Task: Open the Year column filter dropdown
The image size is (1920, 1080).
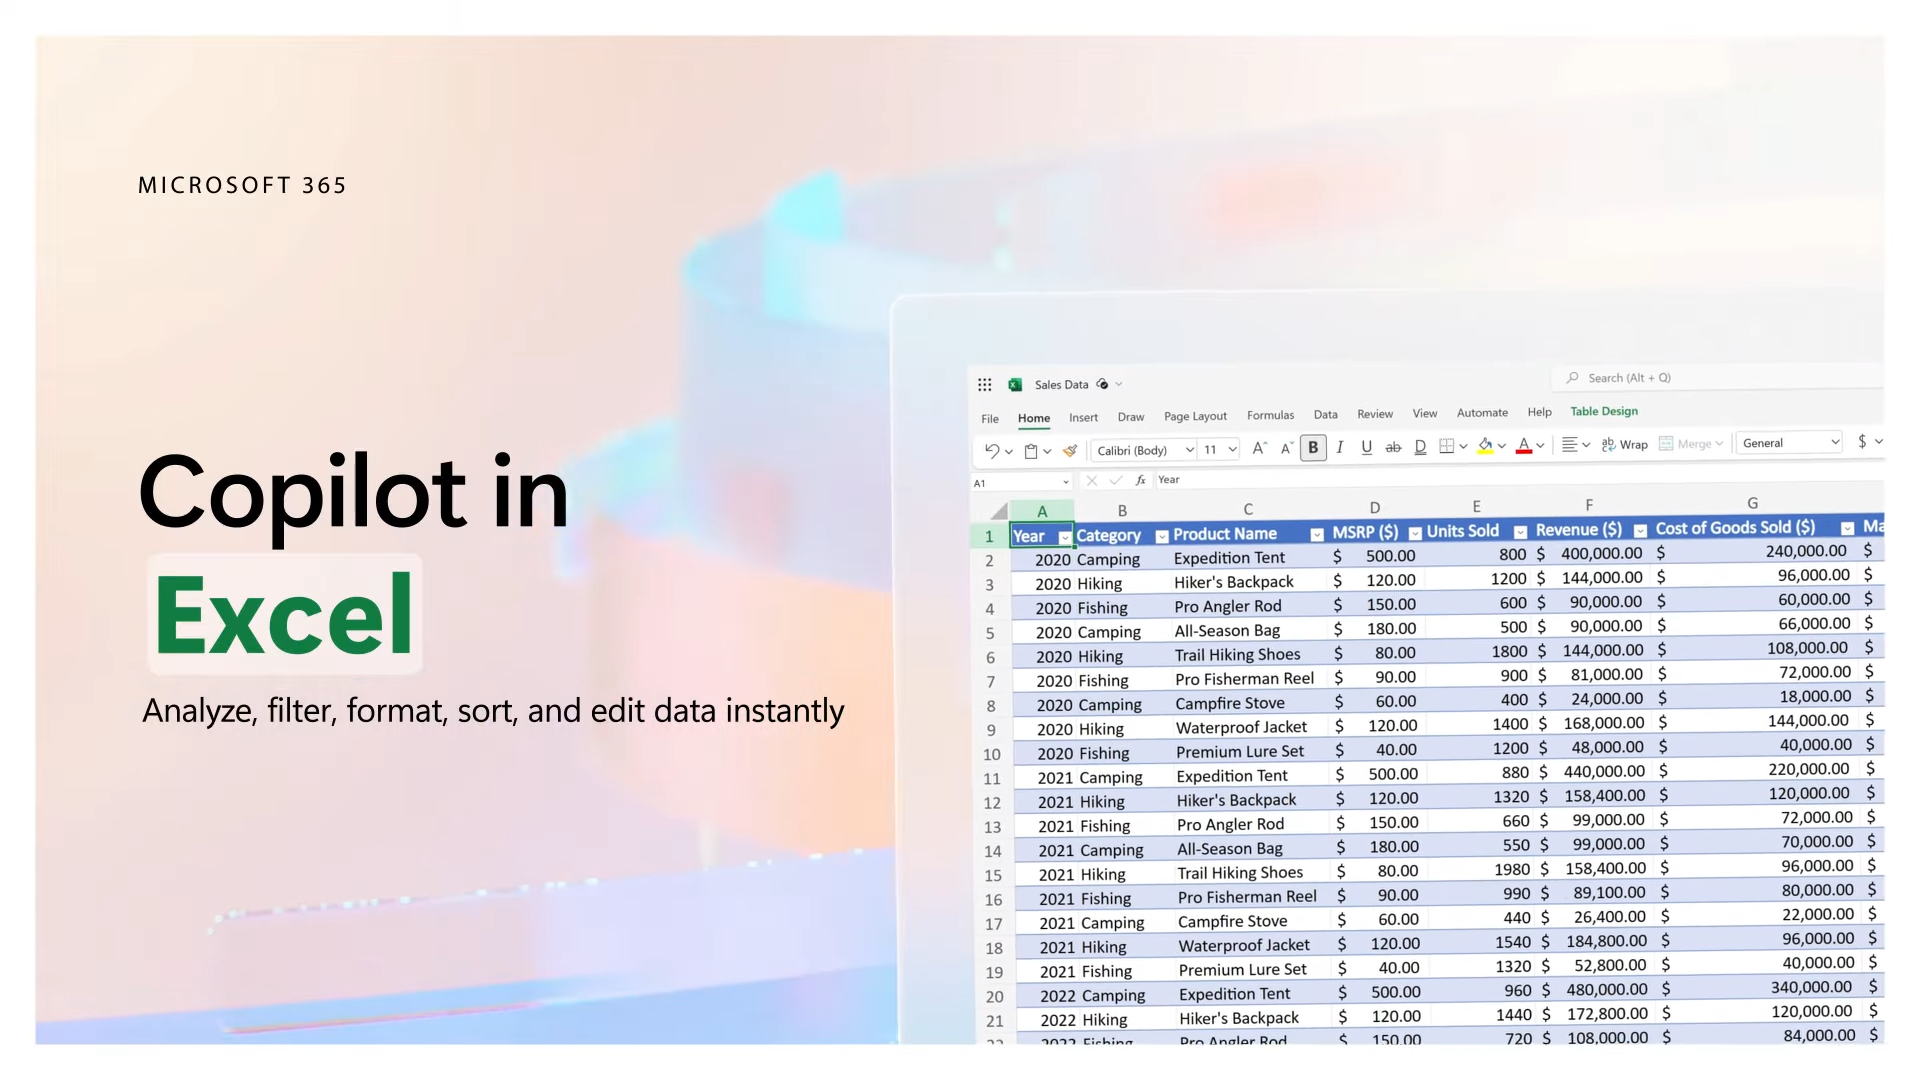Action: (x=1064, y=537)
